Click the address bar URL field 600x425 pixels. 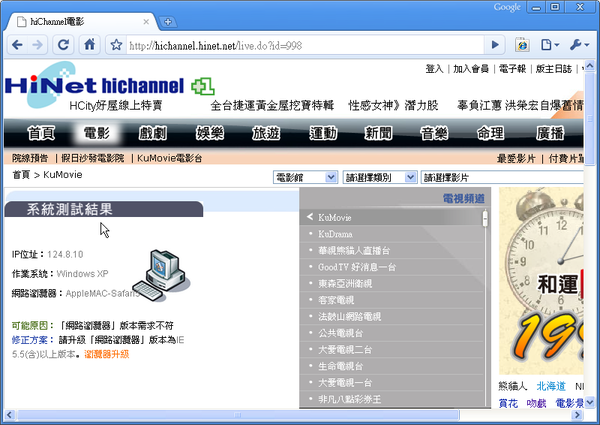tap(305, 46)
